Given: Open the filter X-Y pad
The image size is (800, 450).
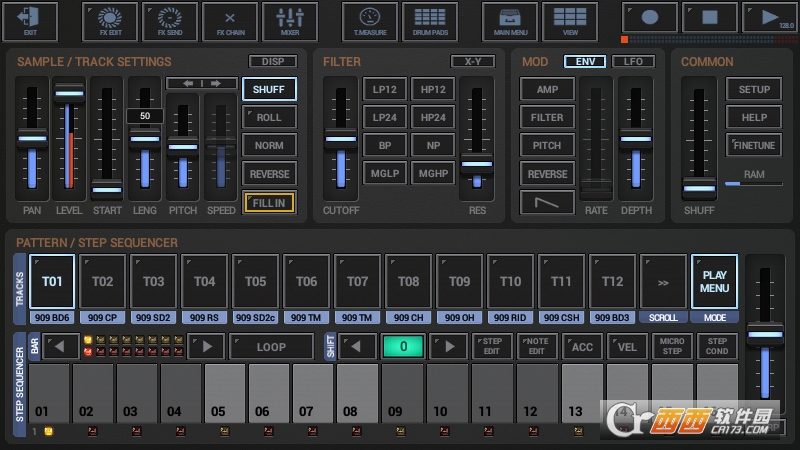Looking at the screenshot, I should click(473, 61).
